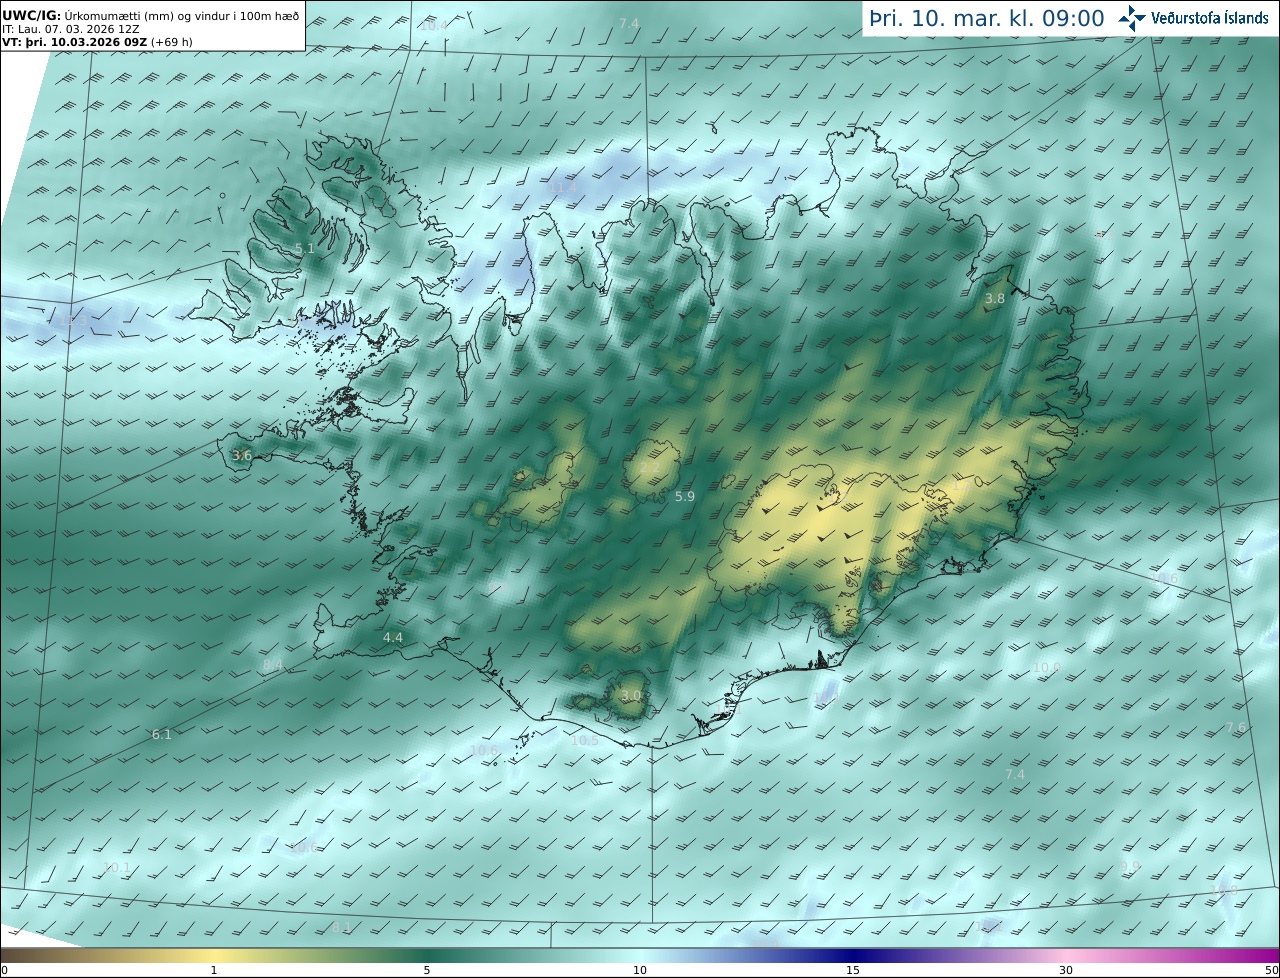Click the 9.9 value in the bottom-right ocean
The width and height of the screenshot is (1280, 978).
click(1130, 866)
